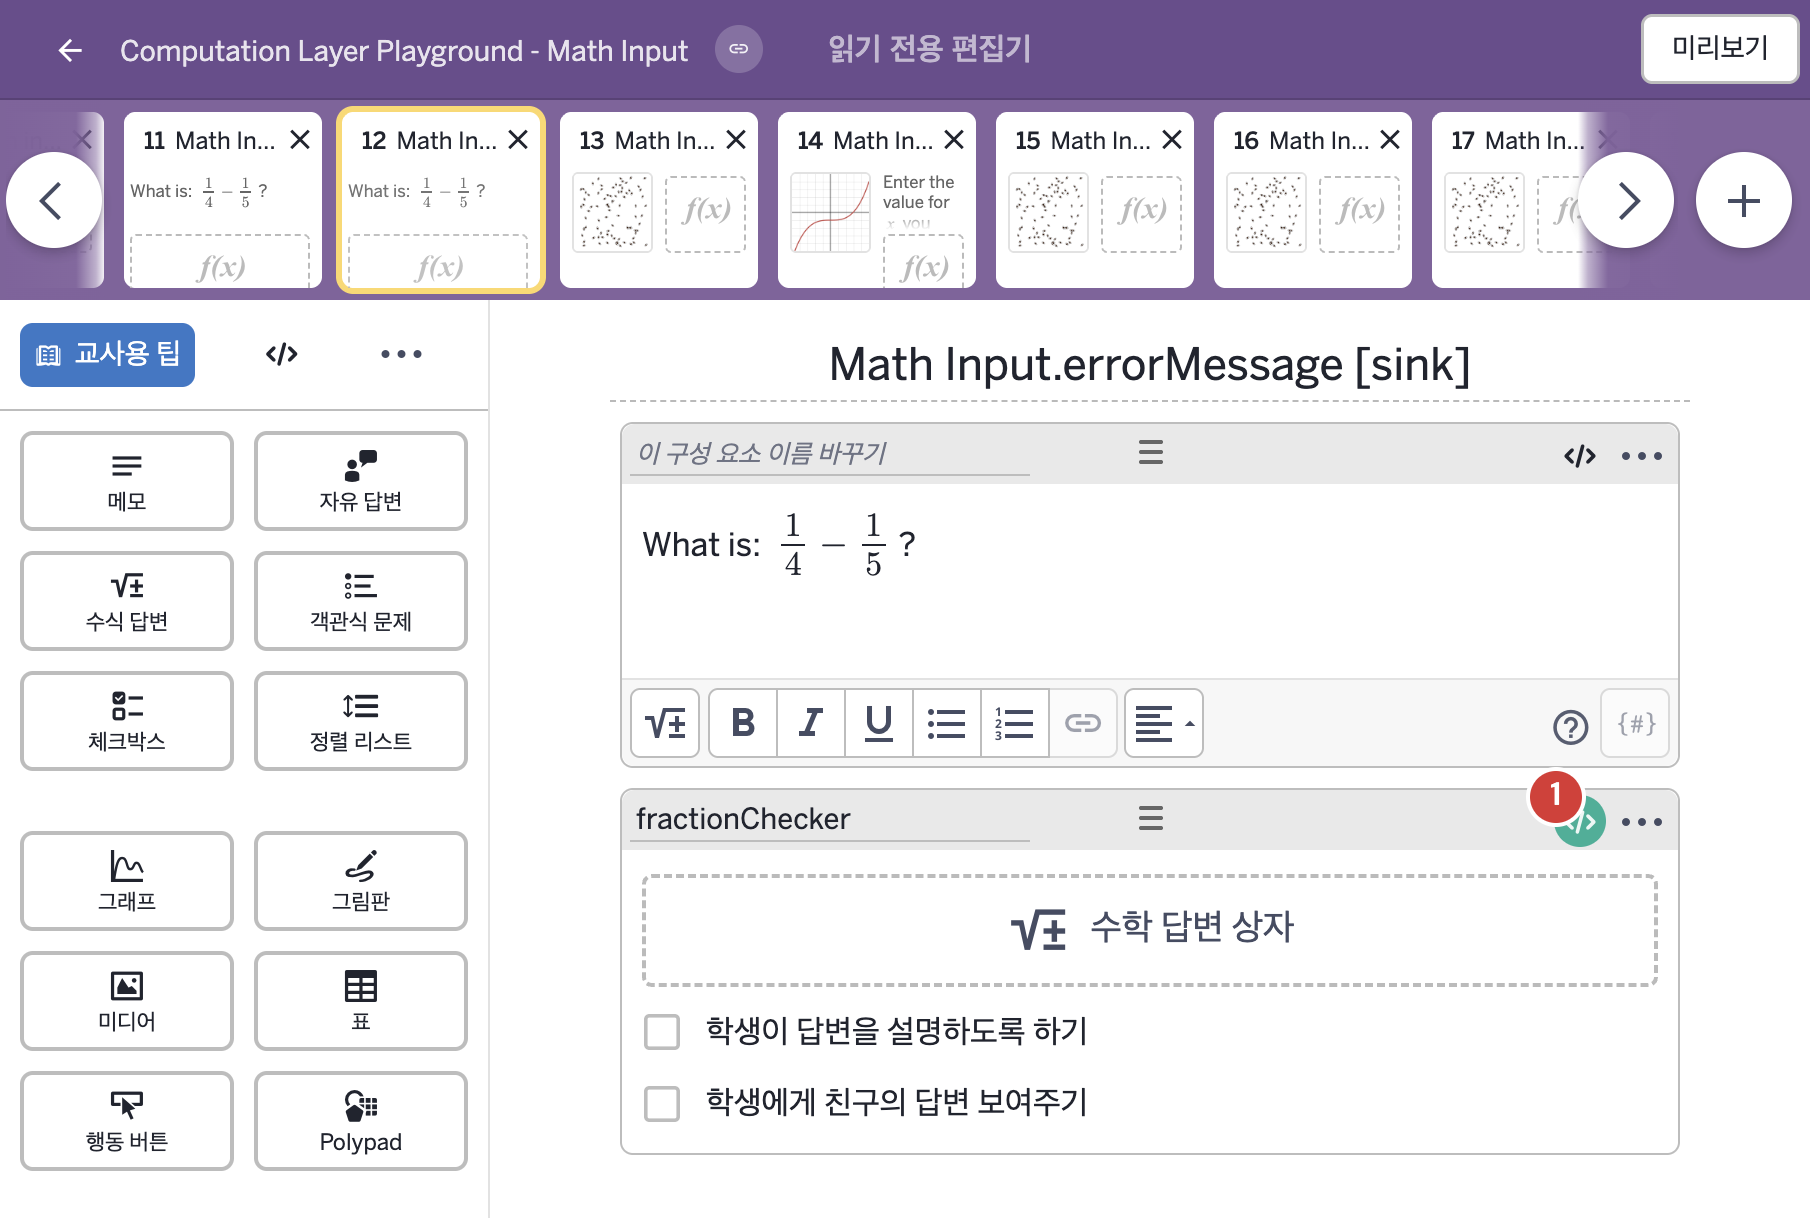Copy activity link via the chain icon
The width and height of the screenshot is (1810, 1218).
738,49
